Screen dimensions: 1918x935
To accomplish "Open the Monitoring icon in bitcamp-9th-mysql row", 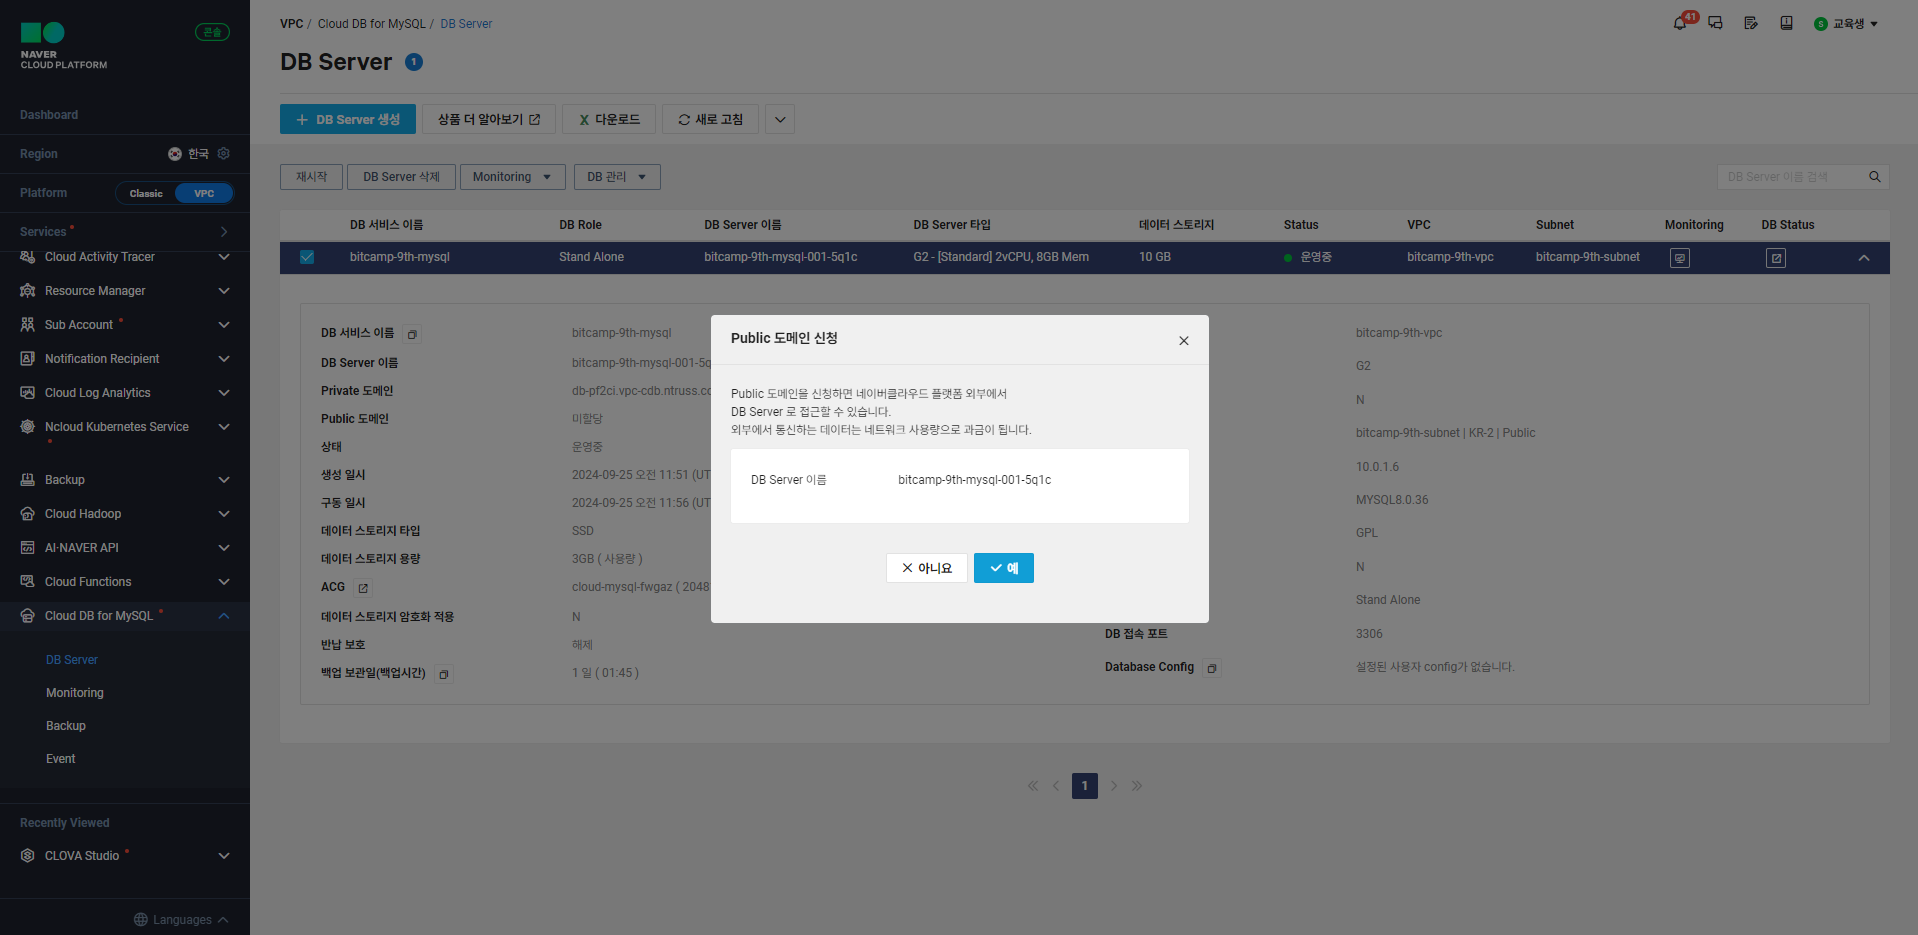I will [1680, 258].
